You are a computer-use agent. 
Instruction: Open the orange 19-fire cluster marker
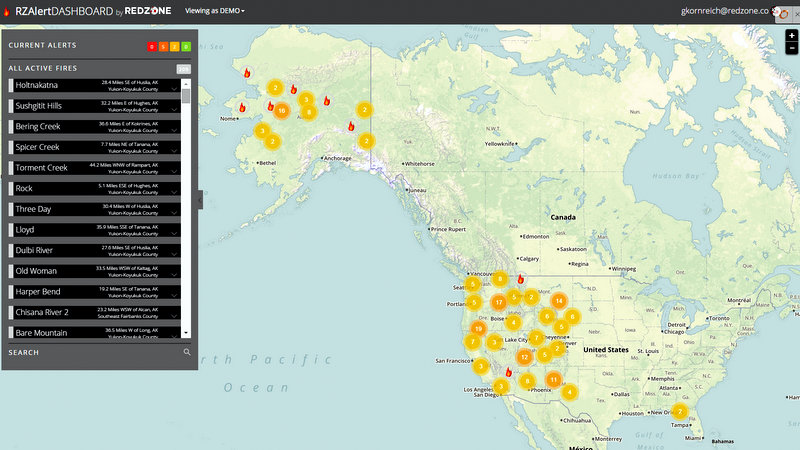[479, 329]
